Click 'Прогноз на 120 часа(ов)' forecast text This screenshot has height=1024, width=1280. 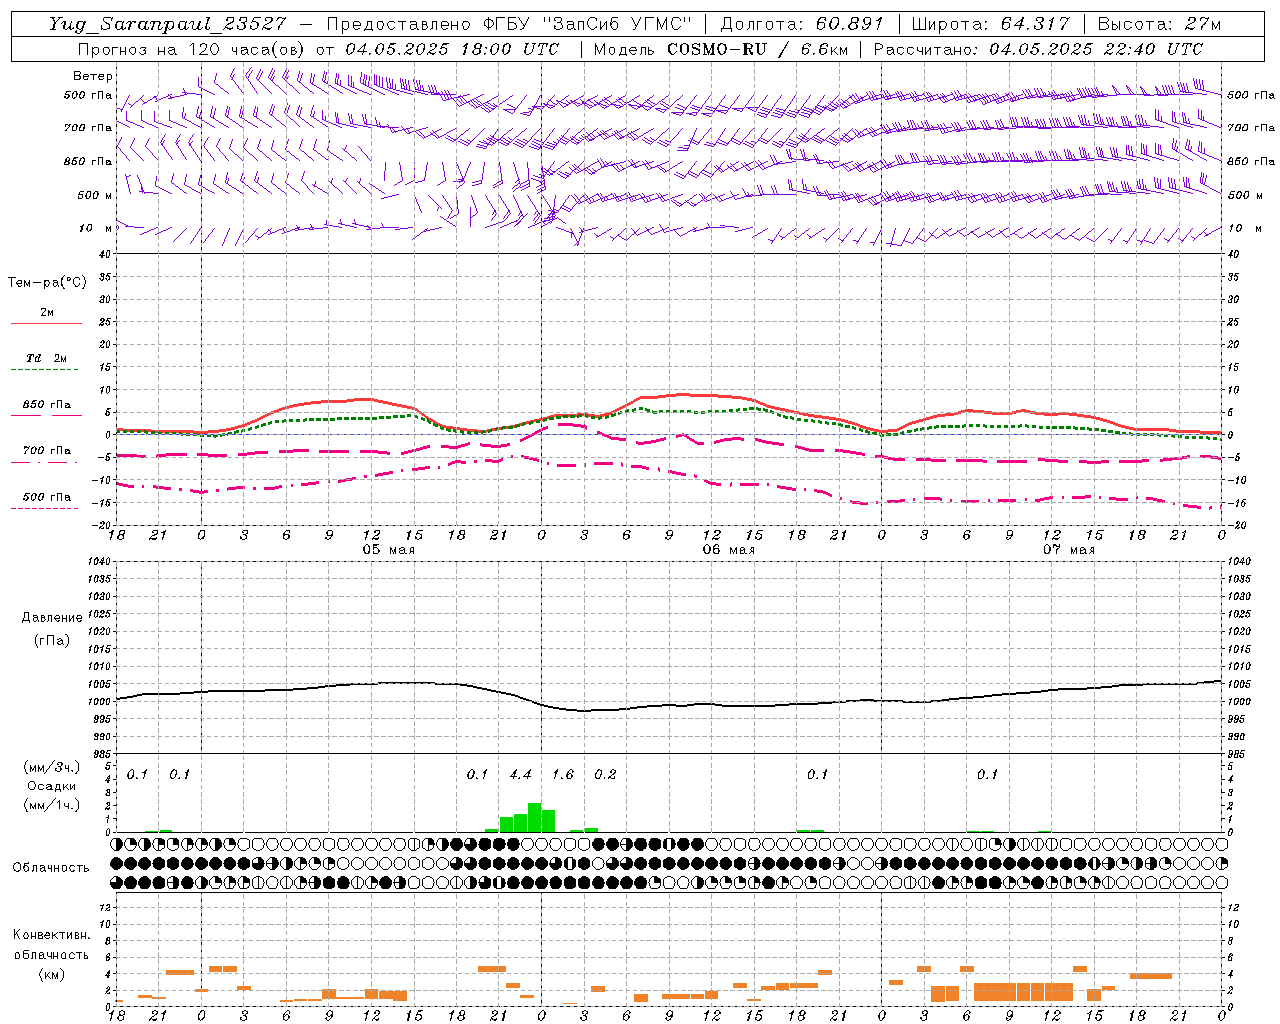[193, 49]
